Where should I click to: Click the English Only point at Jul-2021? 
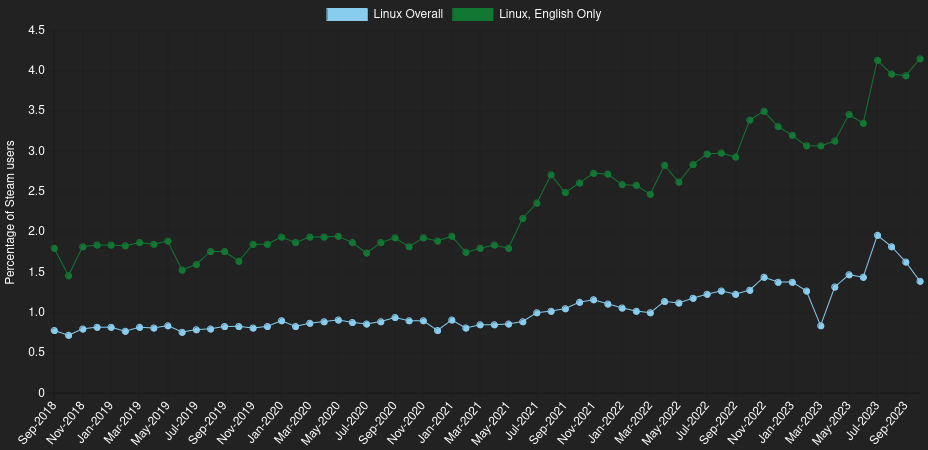(537, 203)
